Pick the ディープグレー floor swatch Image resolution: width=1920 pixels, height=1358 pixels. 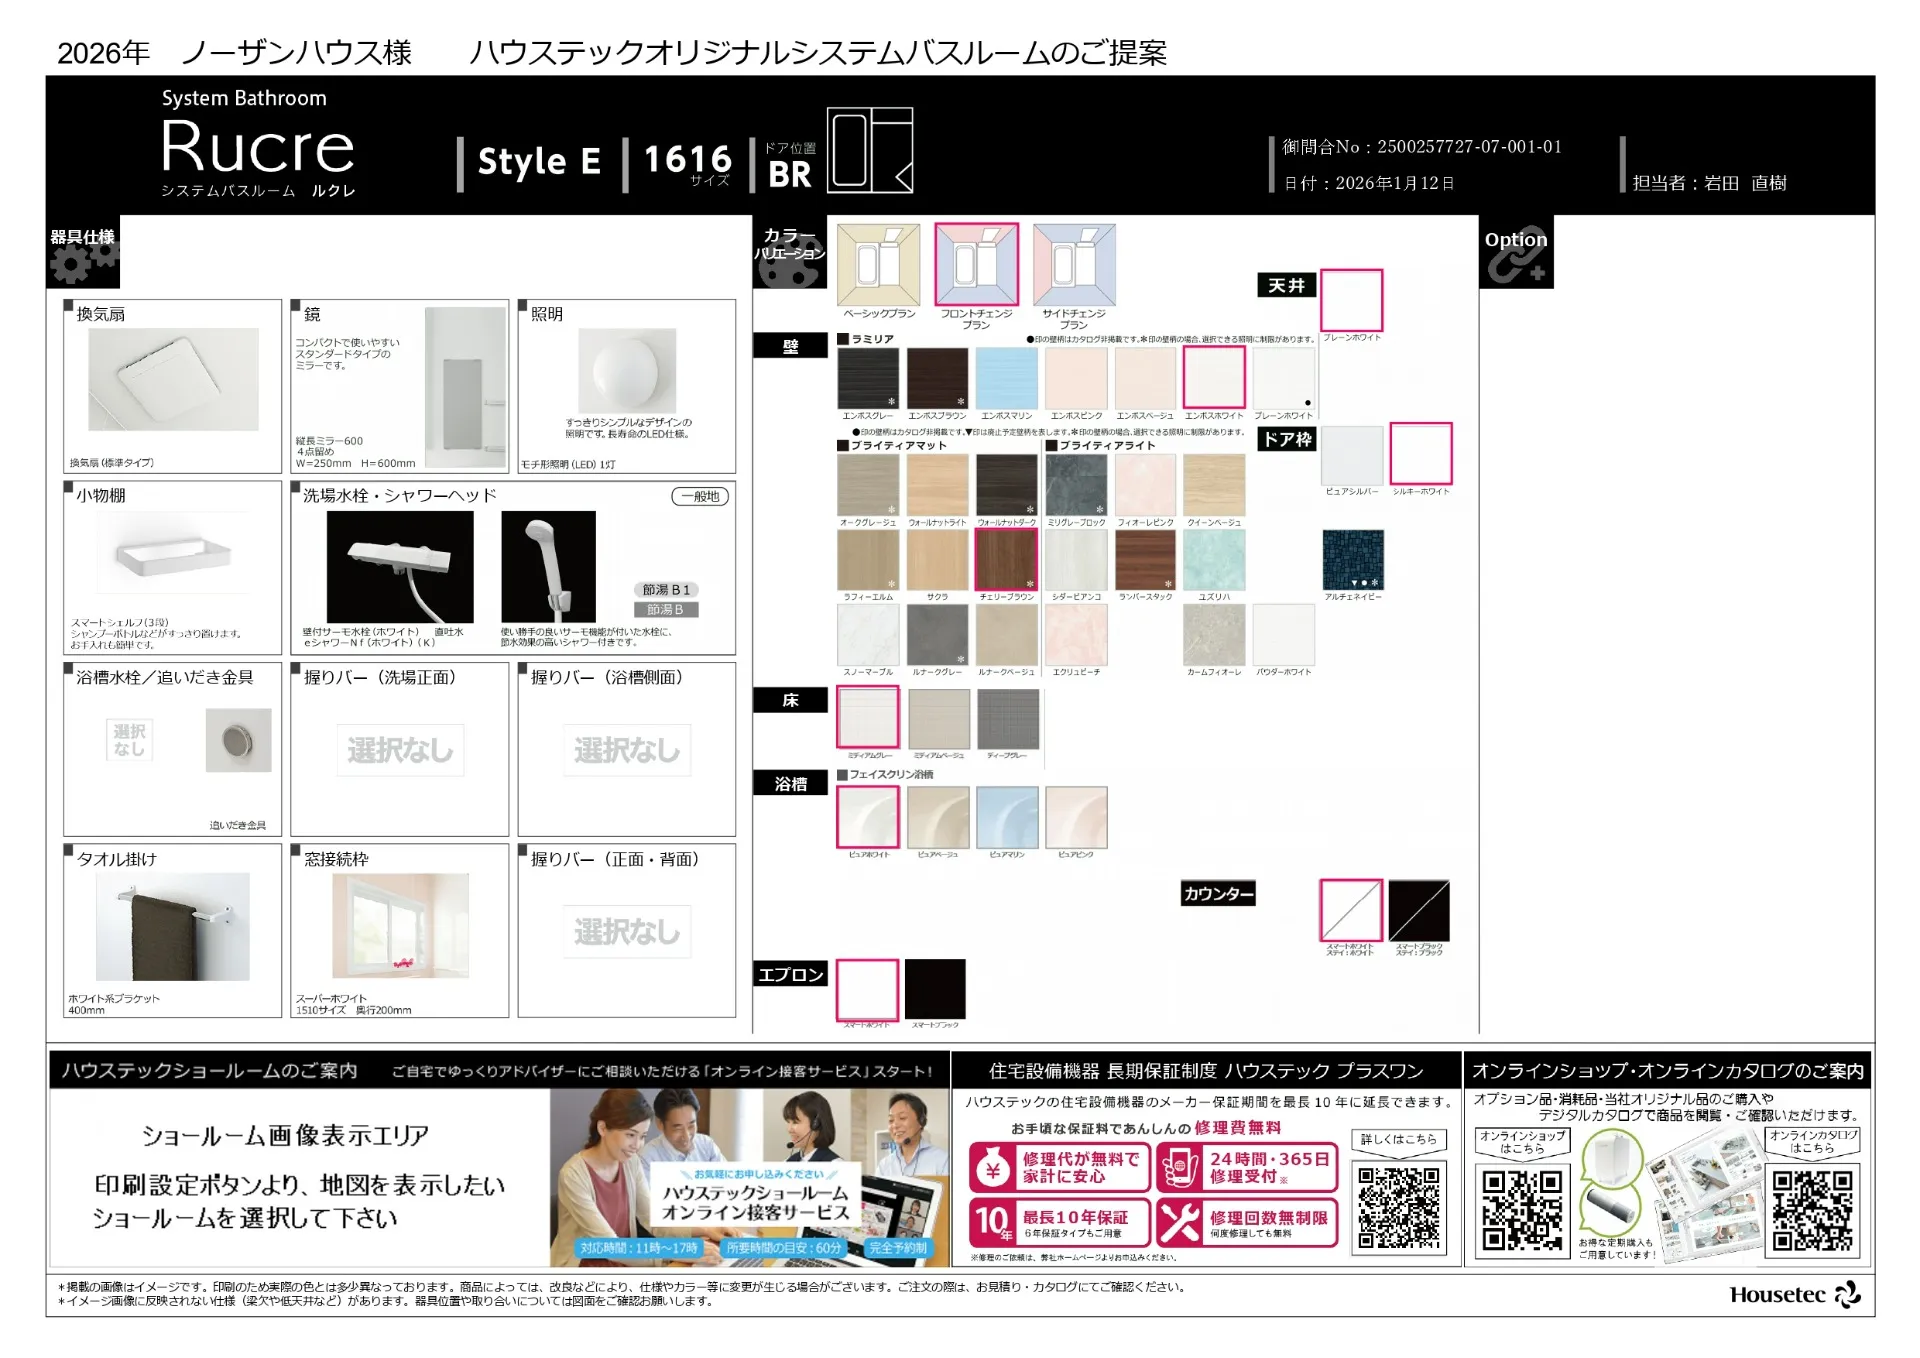click(x=1008, y=718)
